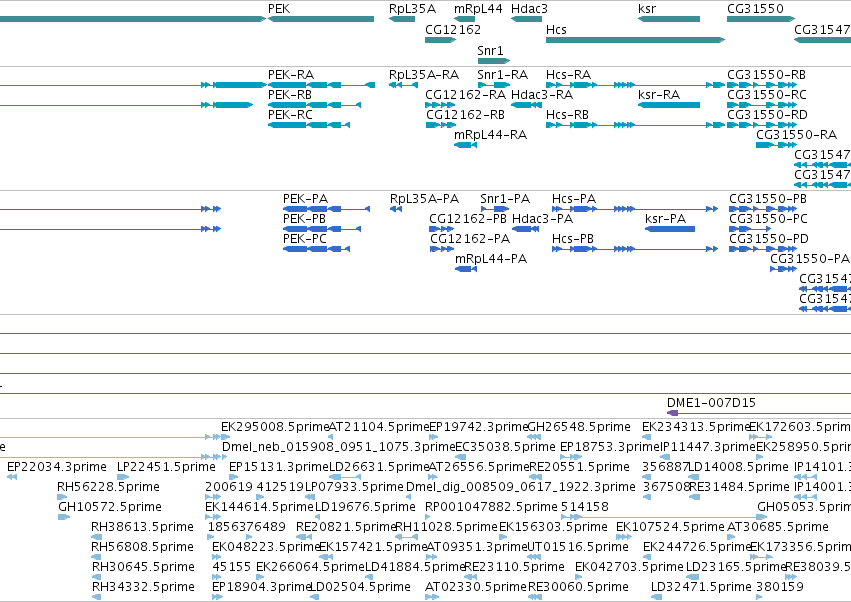The image size is (851, 602).
Task: Click the CG12162-PB protein label
Action: pyautogui.click(x=468, y=219)
